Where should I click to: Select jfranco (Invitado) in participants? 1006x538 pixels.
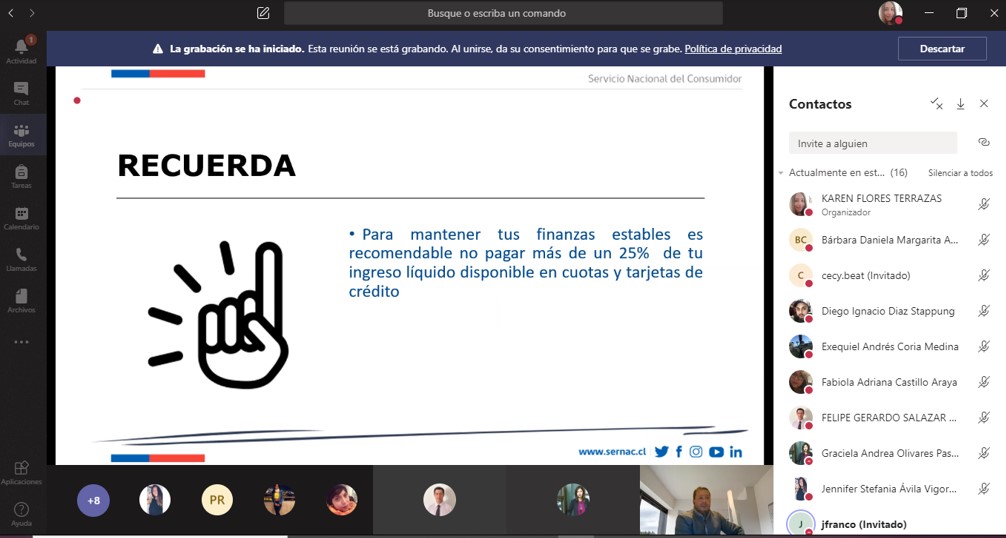pos(864,525)
